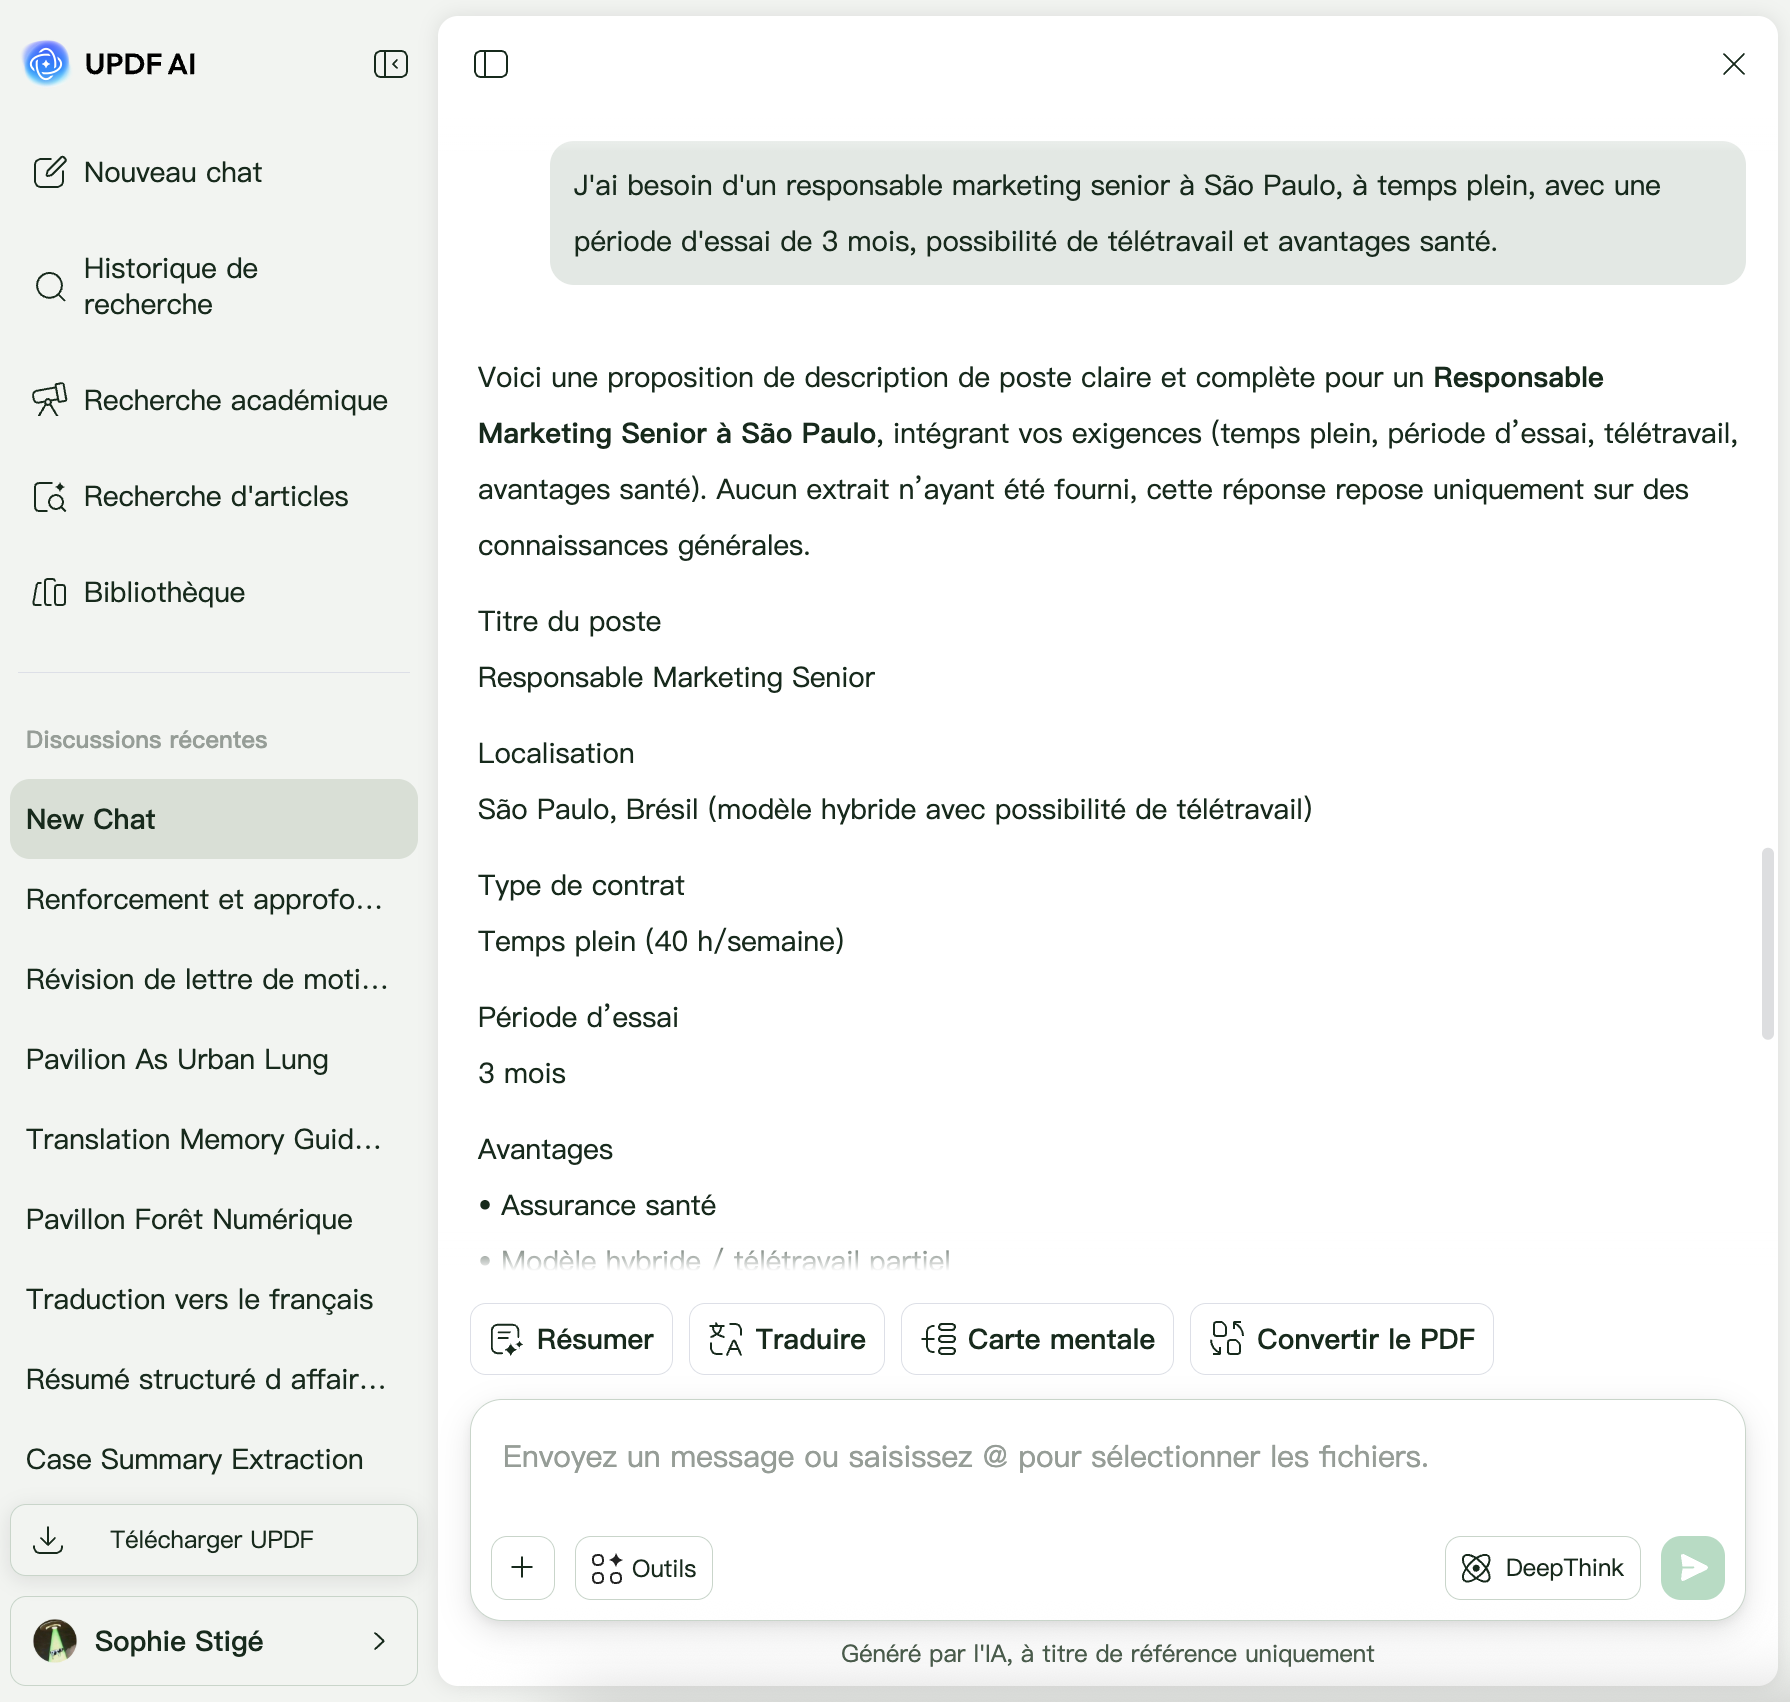Screen dimensions: 1790x1702
Task: Collapse the left sidebar panel icon
Action: click(391, 64)
